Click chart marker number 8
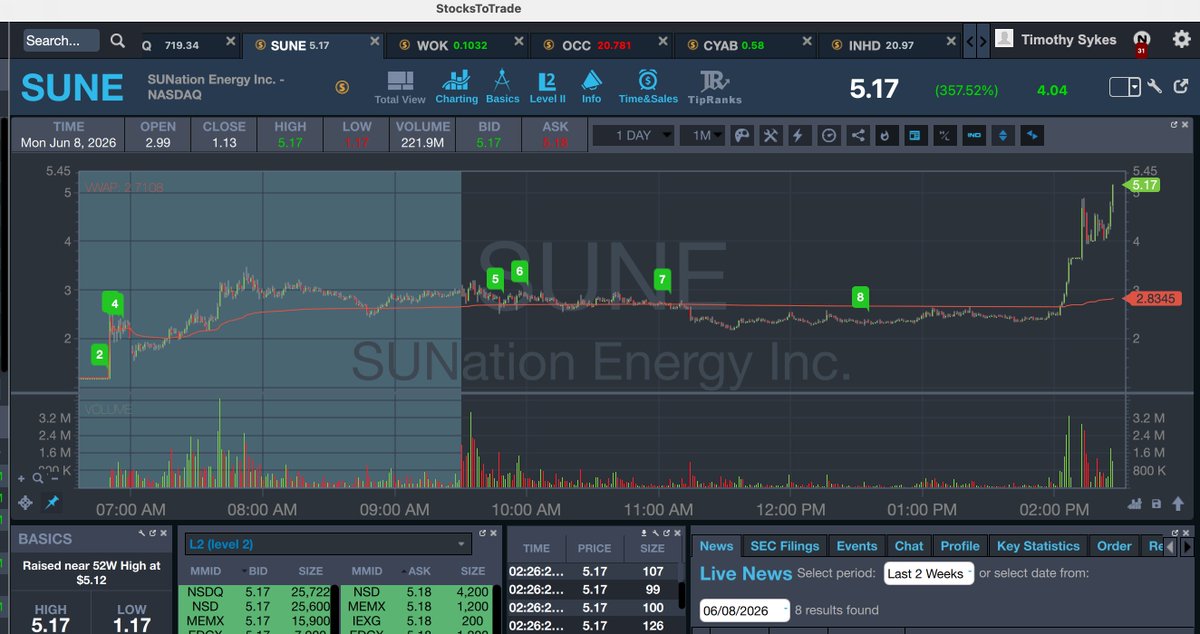Screen dimensions: 1200x634 pos(860,296)
